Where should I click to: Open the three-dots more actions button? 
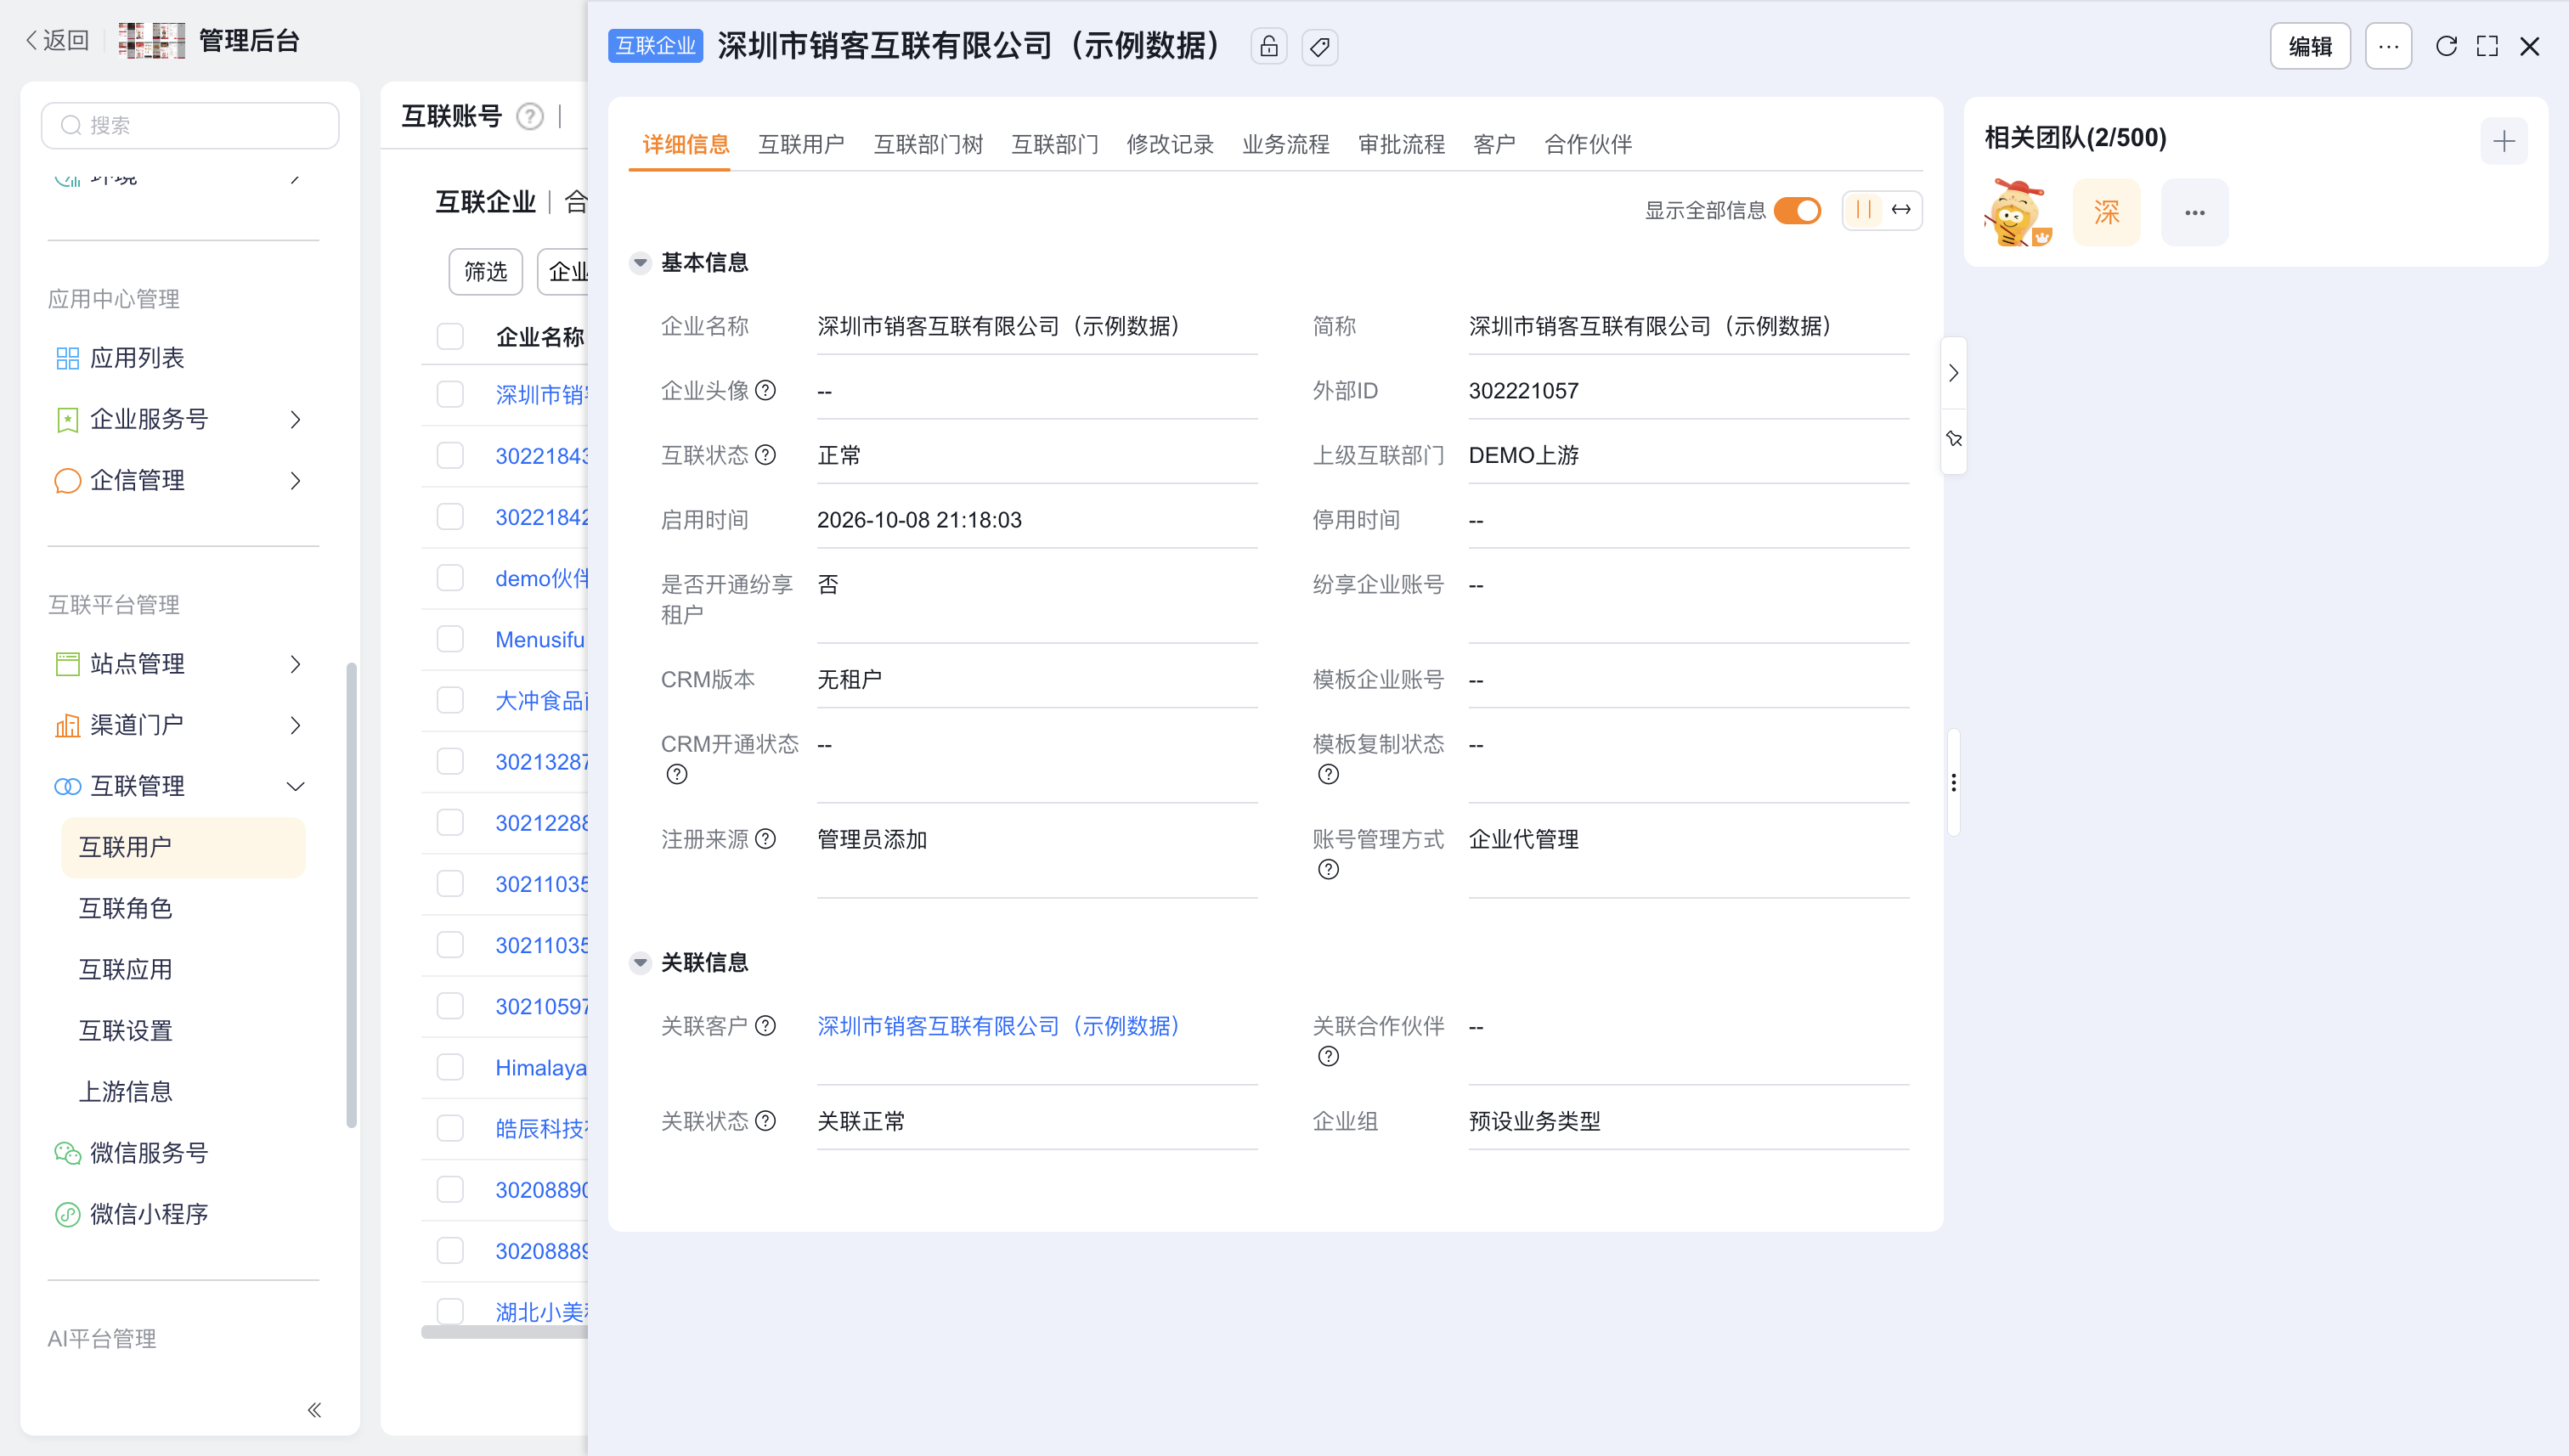point(2388,46)
